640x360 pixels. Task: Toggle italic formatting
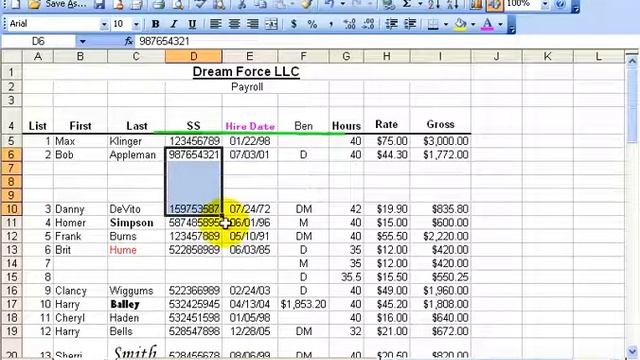pyautogui.click(x=174, y=24)
